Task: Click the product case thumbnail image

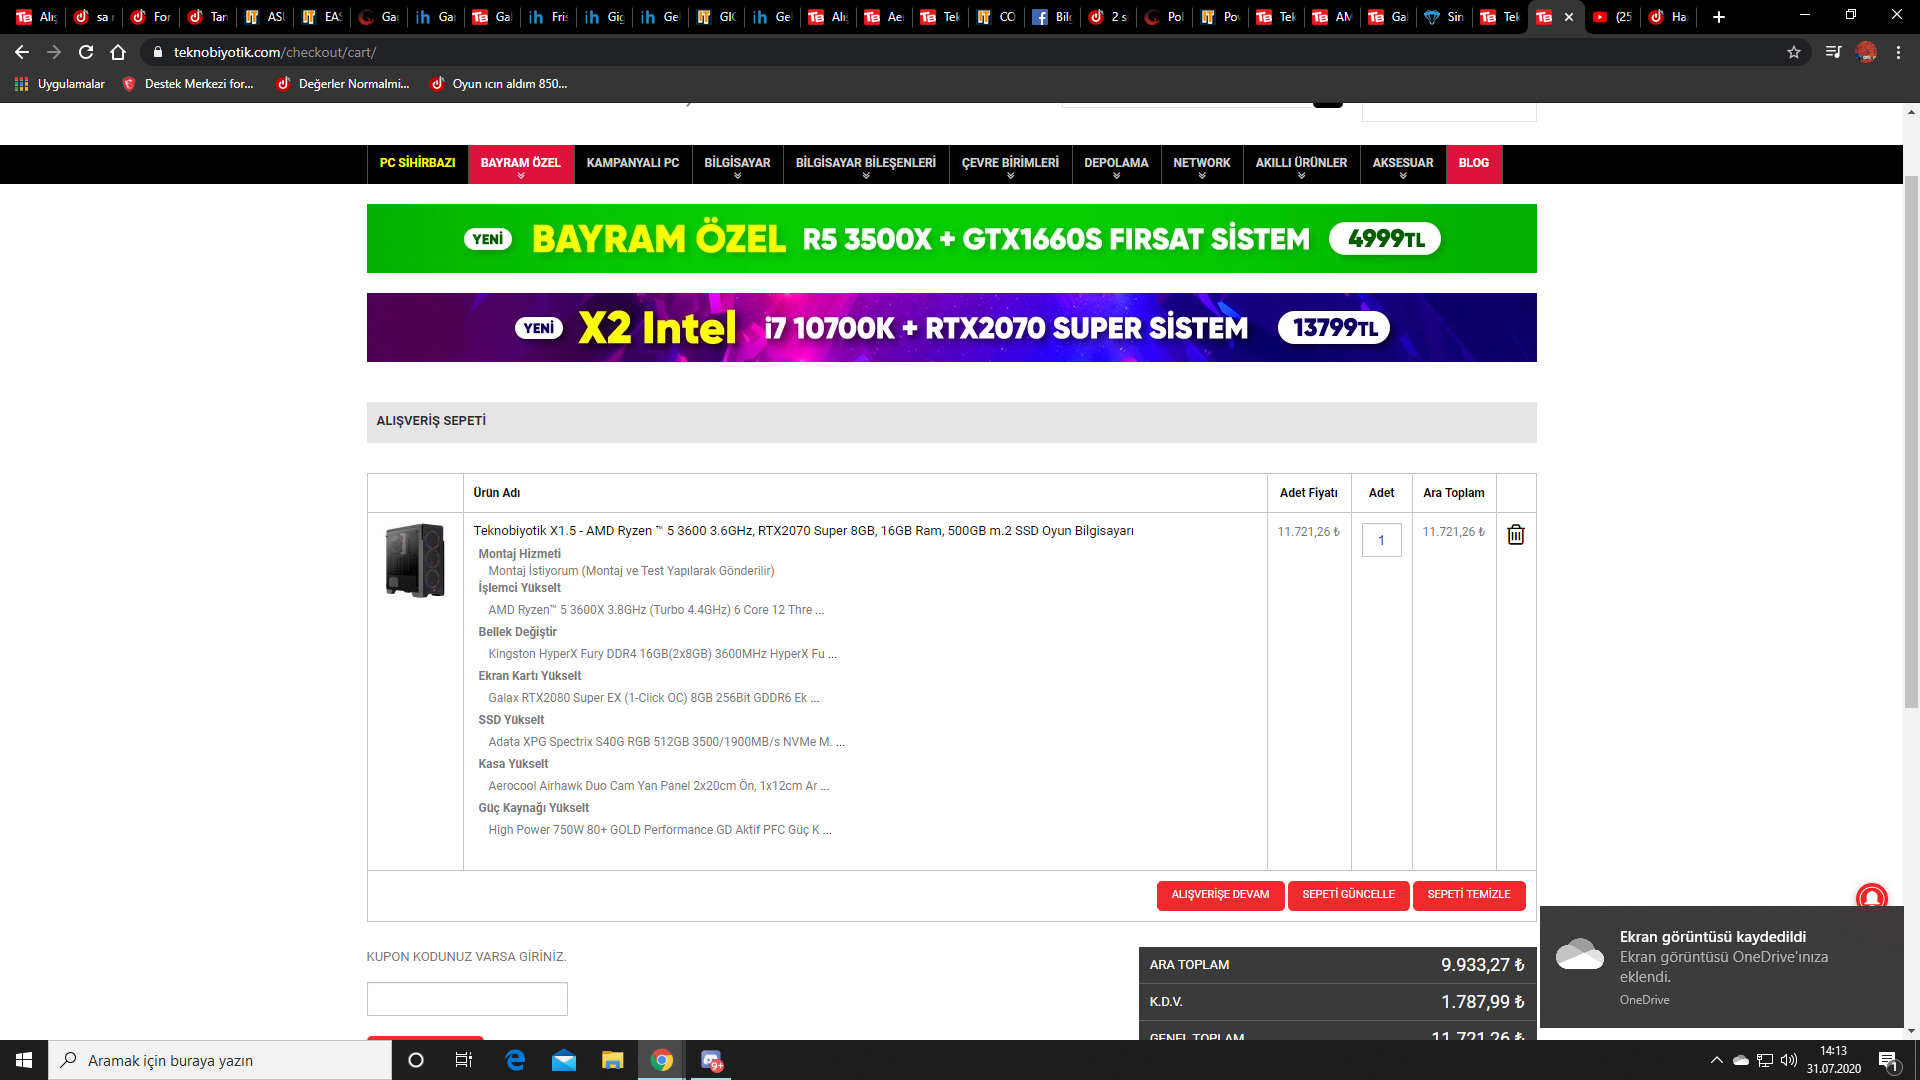Action: (415, 560)
